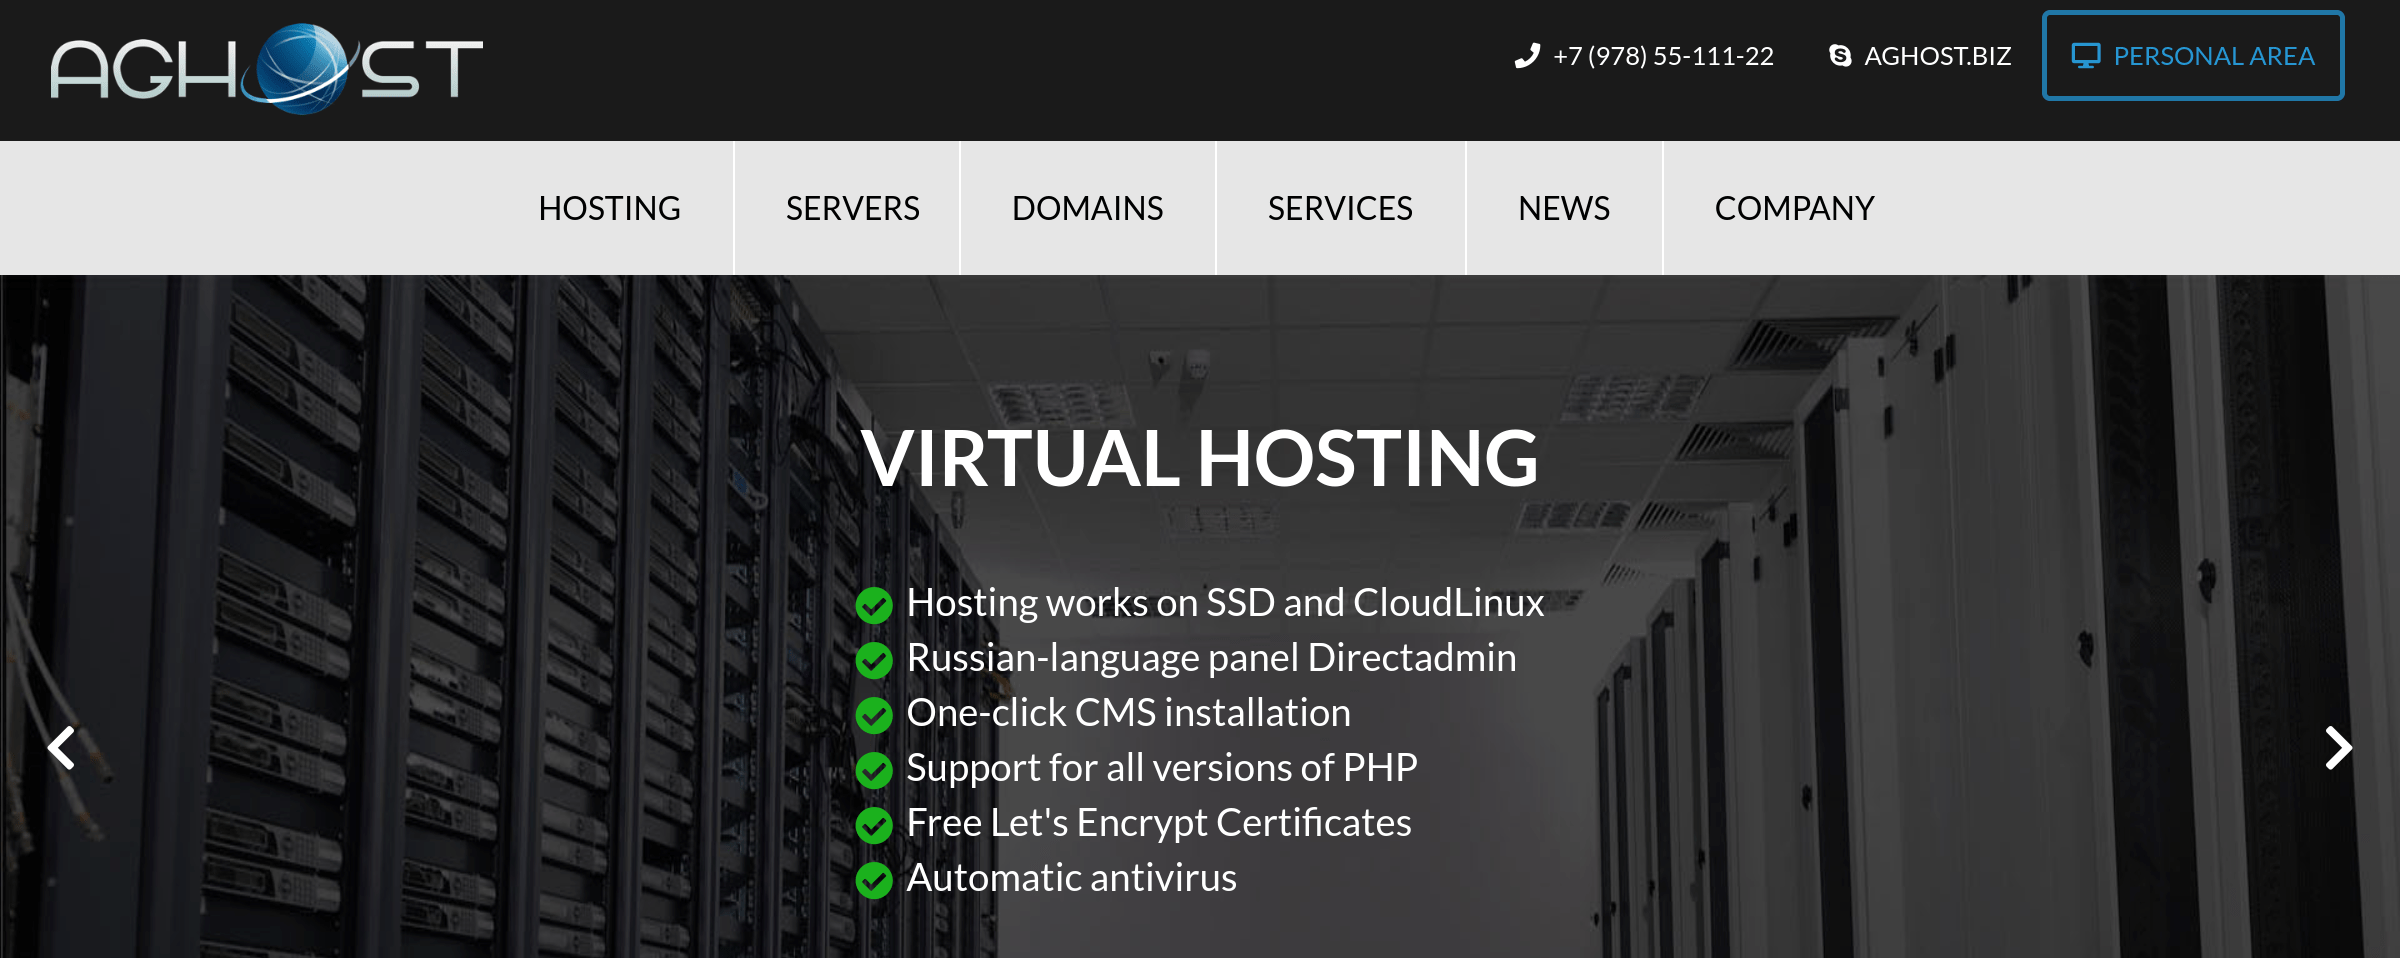Click the VIRTUAL HOSTING slide heading

tap(1199, 458)
